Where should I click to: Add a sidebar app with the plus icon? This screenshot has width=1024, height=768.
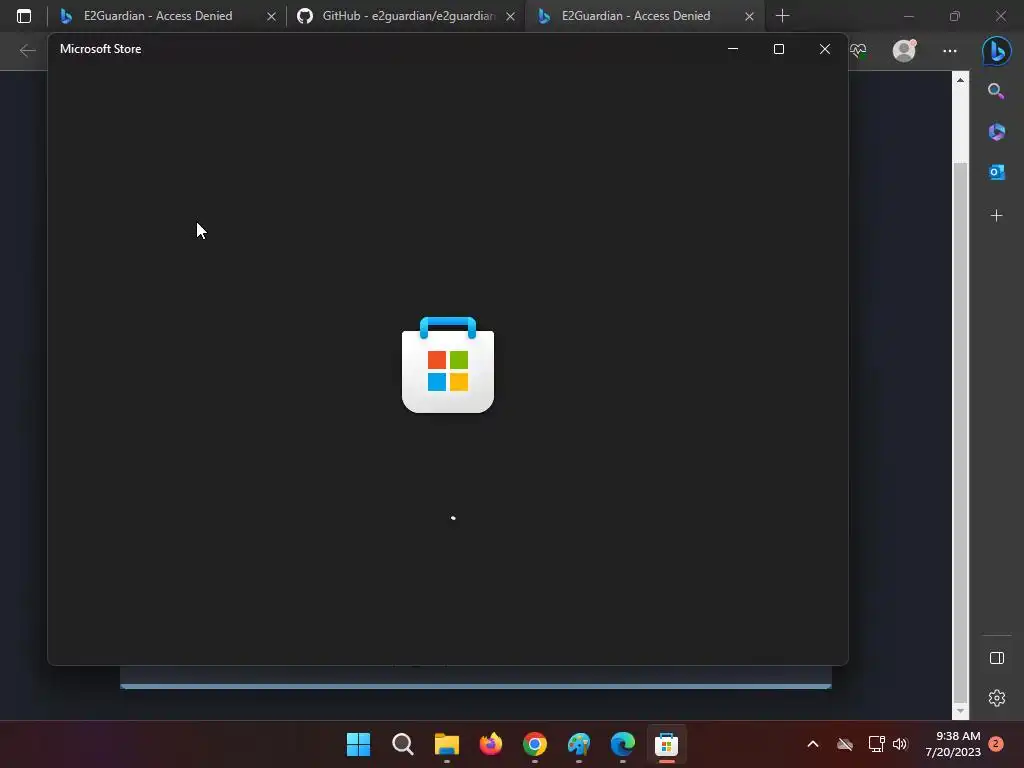coord(997,216)
